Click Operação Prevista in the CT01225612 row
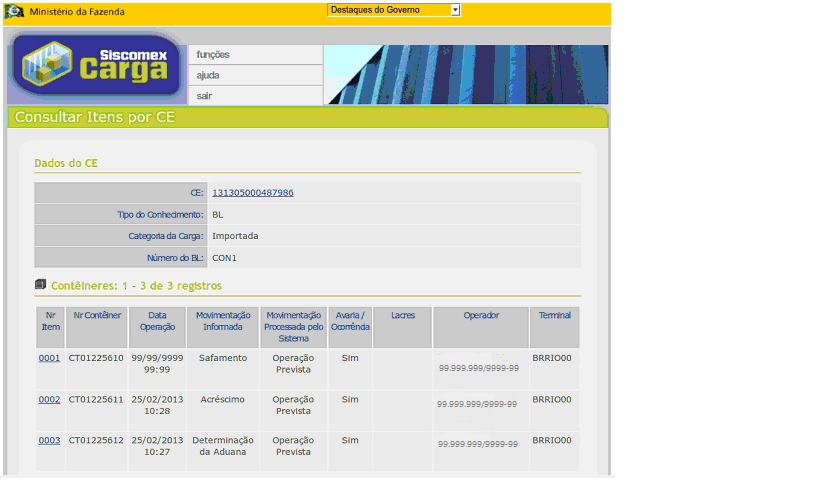 click(x=293, y=446)
